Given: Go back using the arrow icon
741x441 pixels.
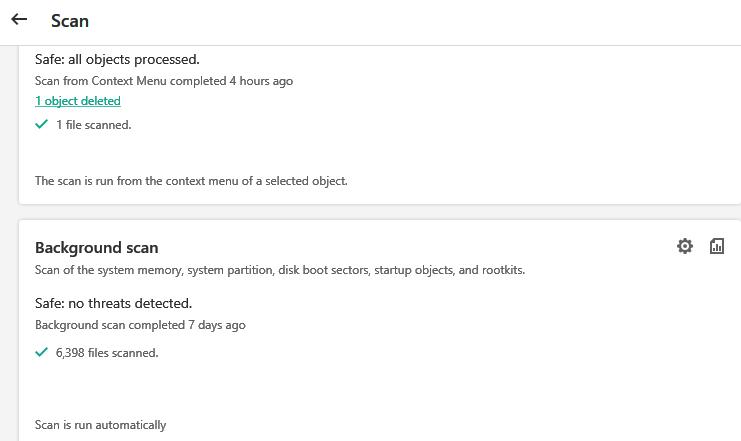Looking at the screenshot, I should (19, 20).
